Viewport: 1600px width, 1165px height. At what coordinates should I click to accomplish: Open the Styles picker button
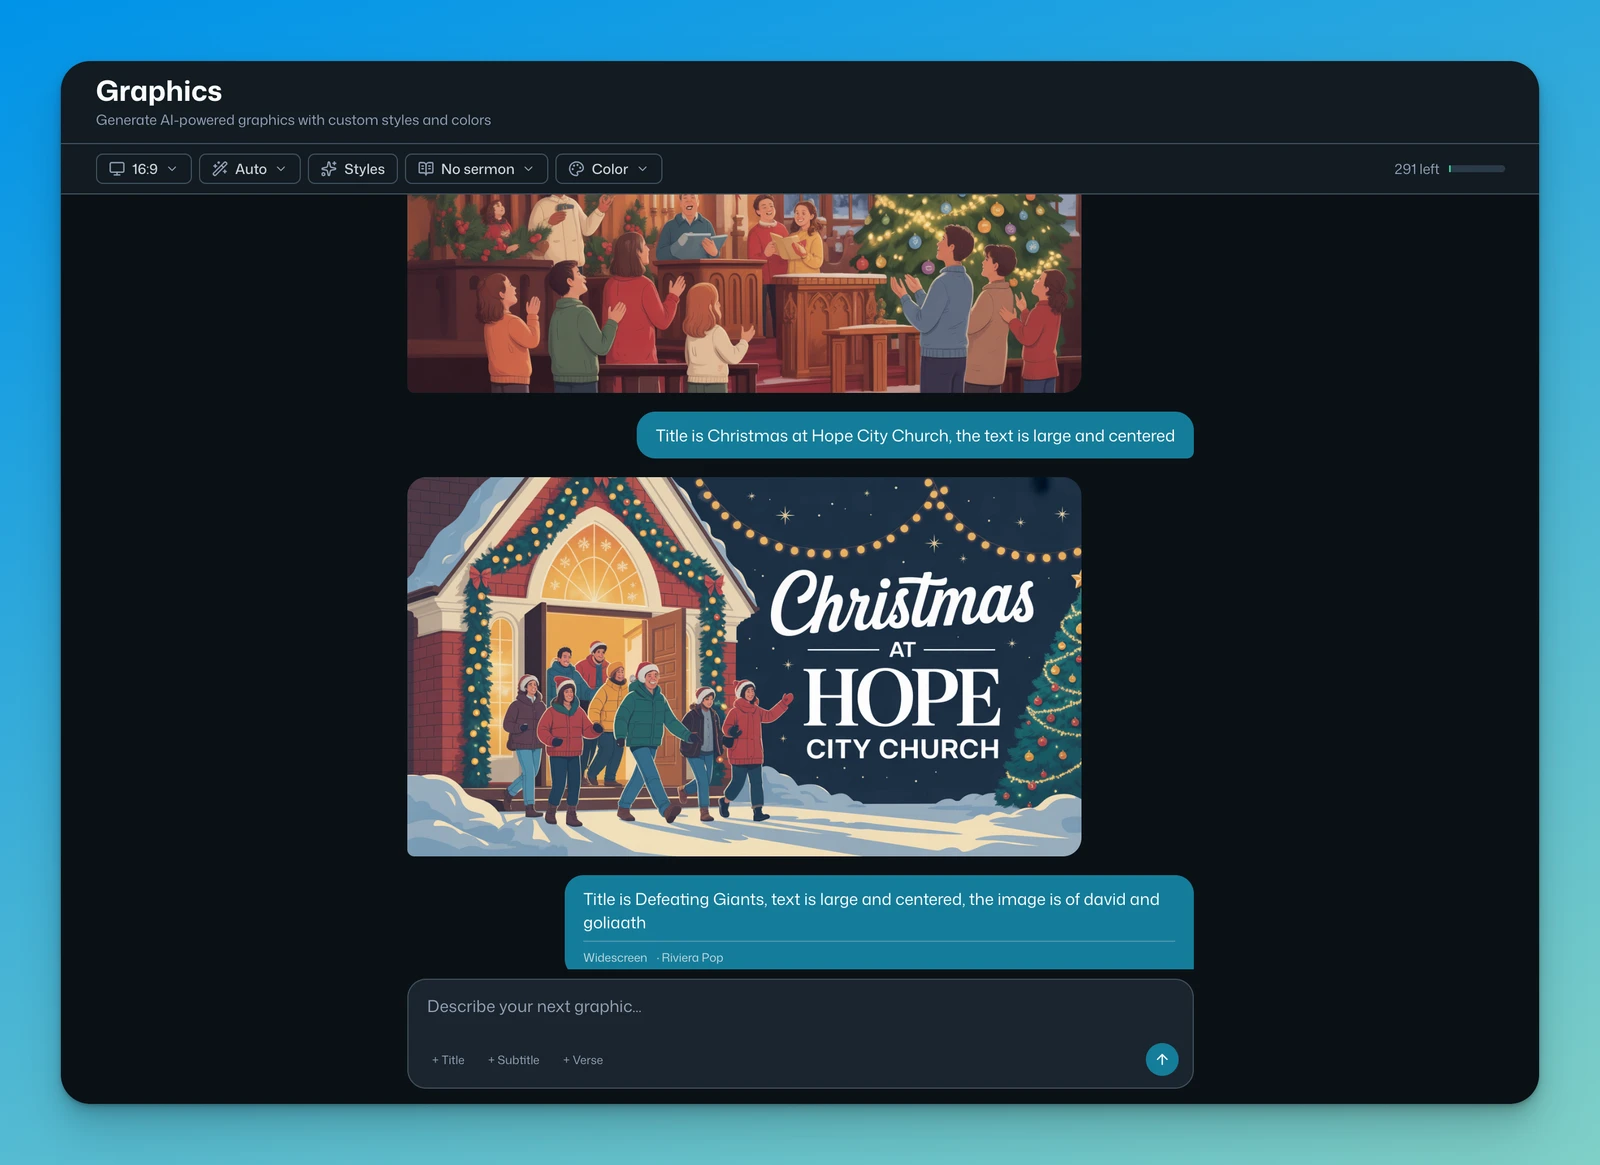[x=353, y=169]
